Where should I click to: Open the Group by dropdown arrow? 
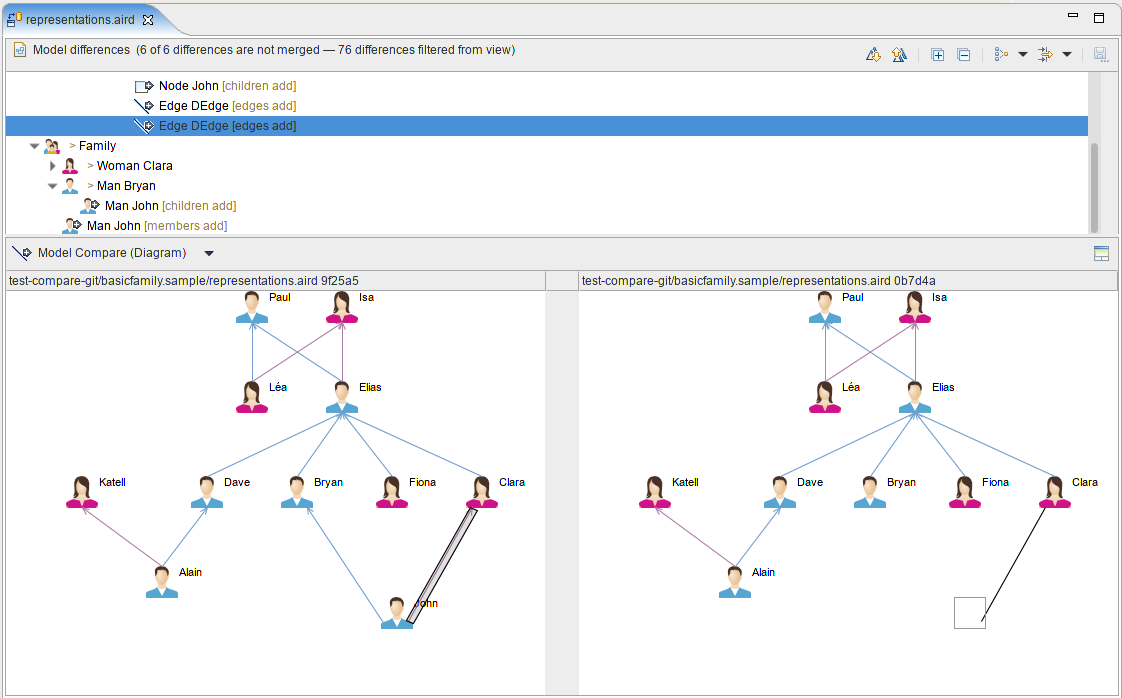(x=1022, y=54)
